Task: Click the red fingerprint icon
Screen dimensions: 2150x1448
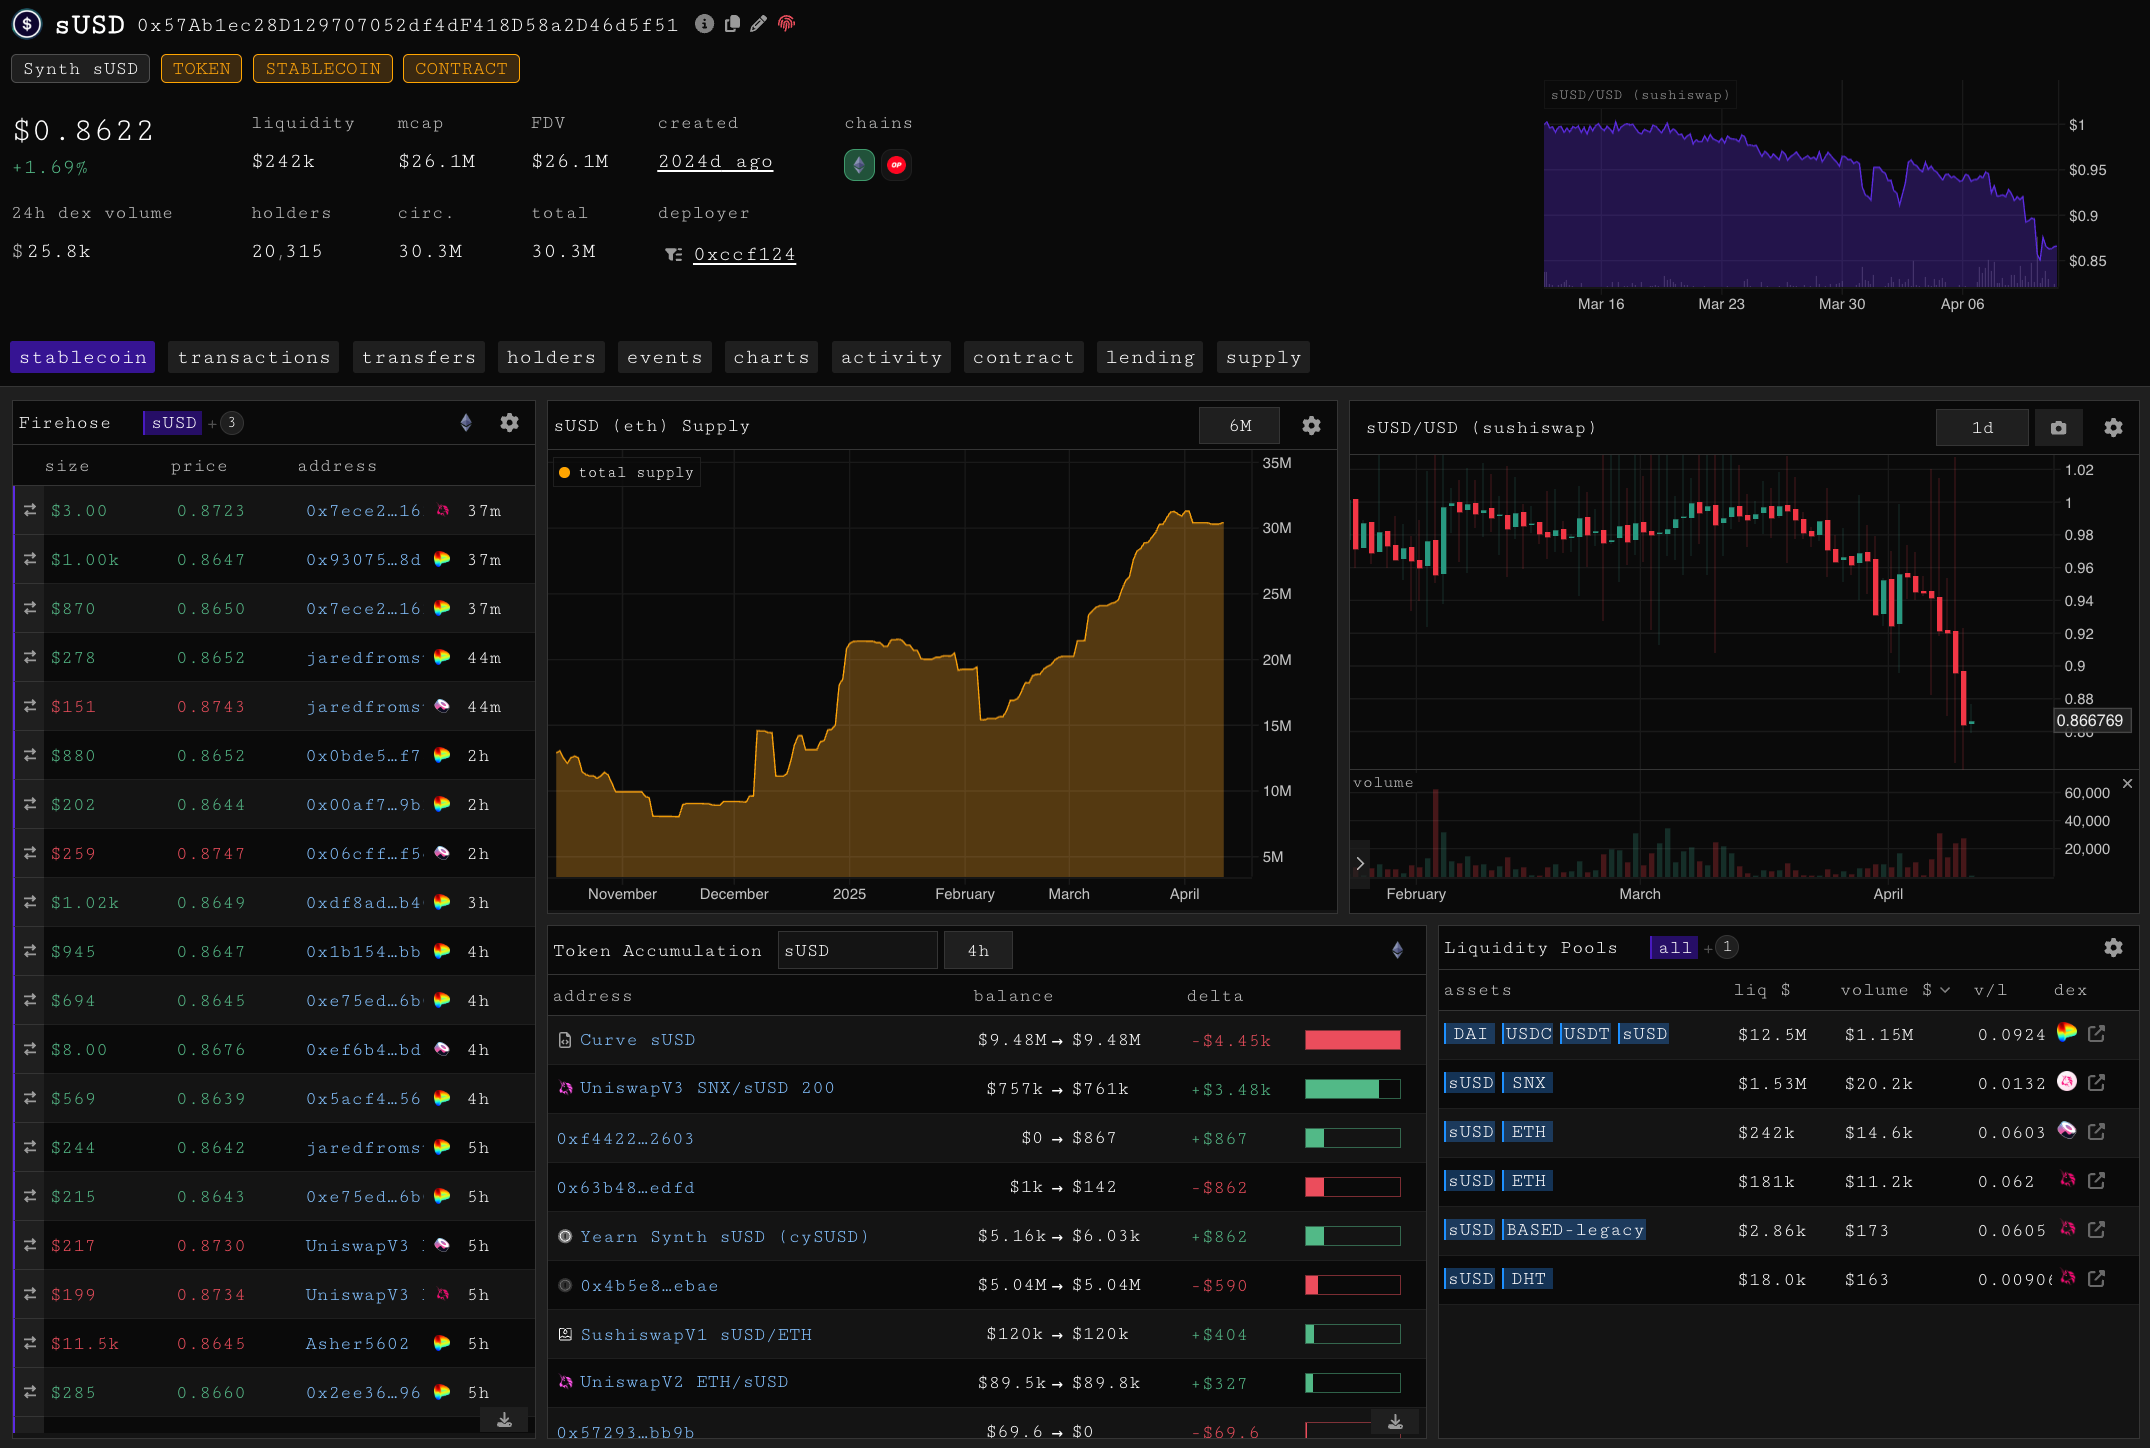Action: pyautogui.click(x=787, y=24)
